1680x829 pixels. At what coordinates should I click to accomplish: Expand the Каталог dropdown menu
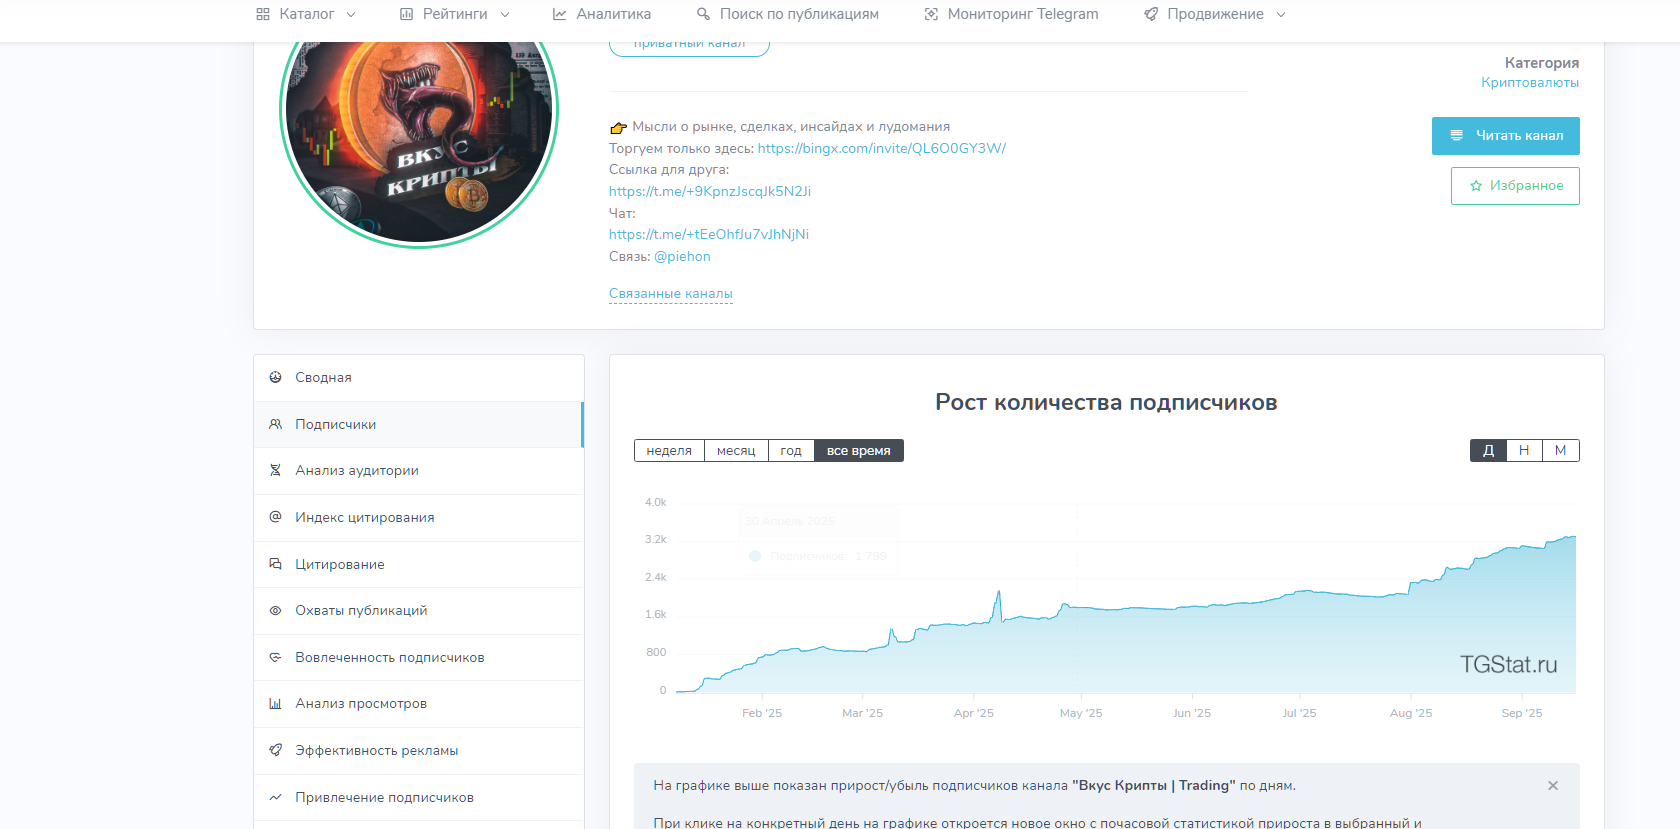pos(306,14)
